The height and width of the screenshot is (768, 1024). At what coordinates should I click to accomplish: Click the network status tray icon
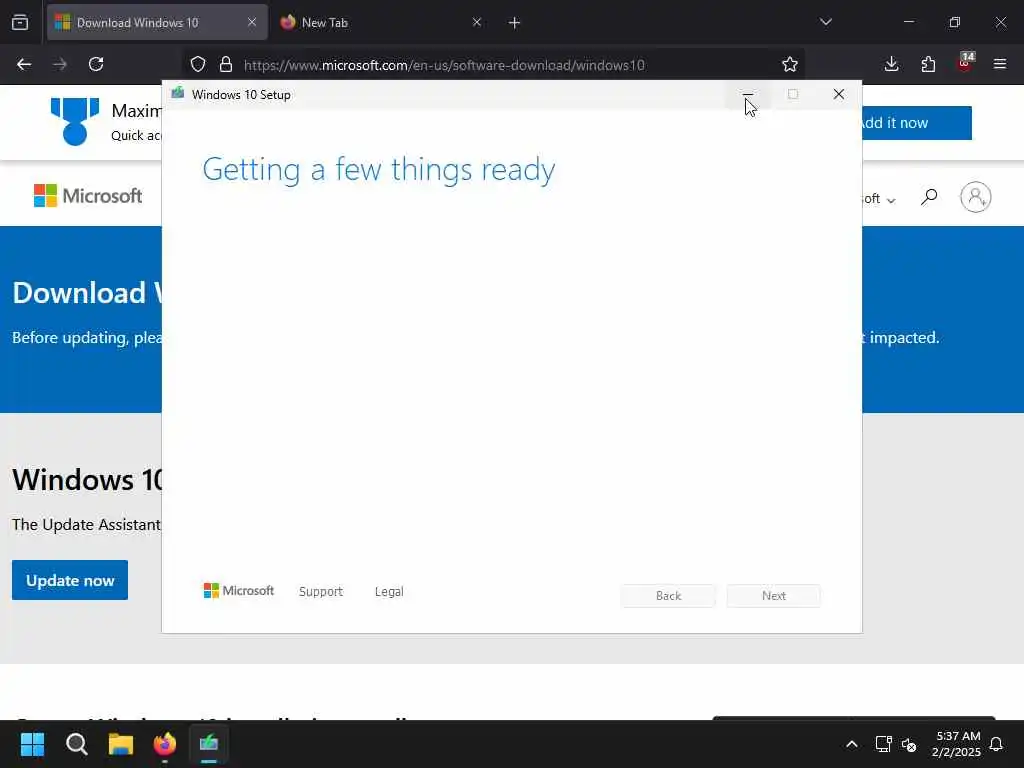click(x=883, y=744)
